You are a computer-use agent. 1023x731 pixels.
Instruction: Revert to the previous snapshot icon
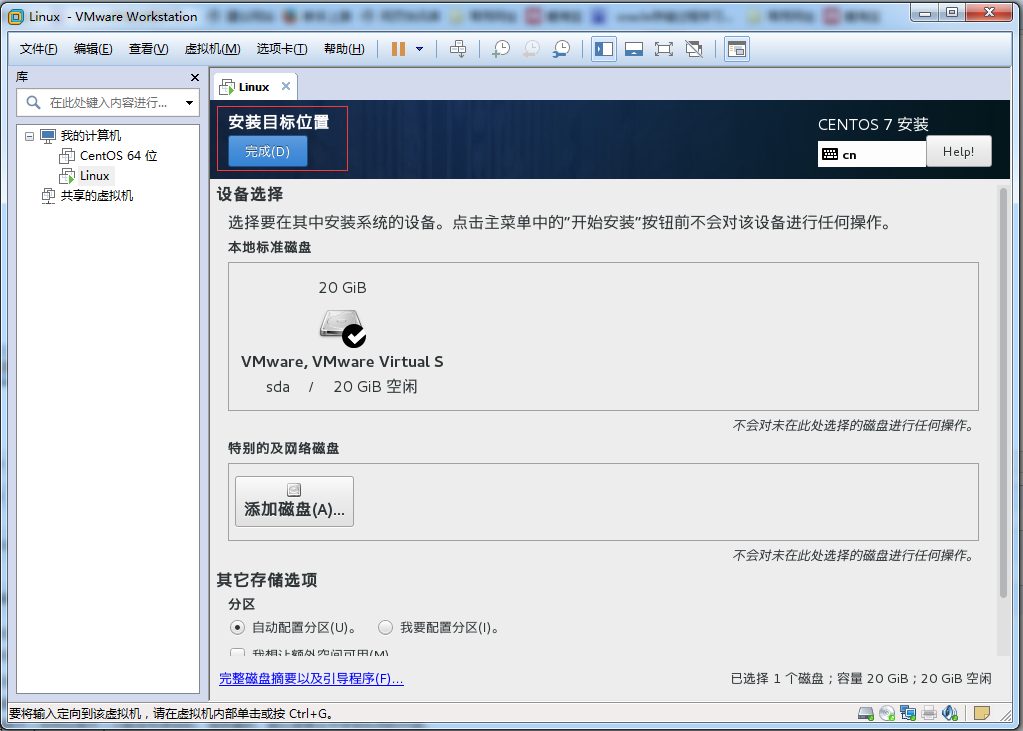pyautogui.click(x=531, y=49)
